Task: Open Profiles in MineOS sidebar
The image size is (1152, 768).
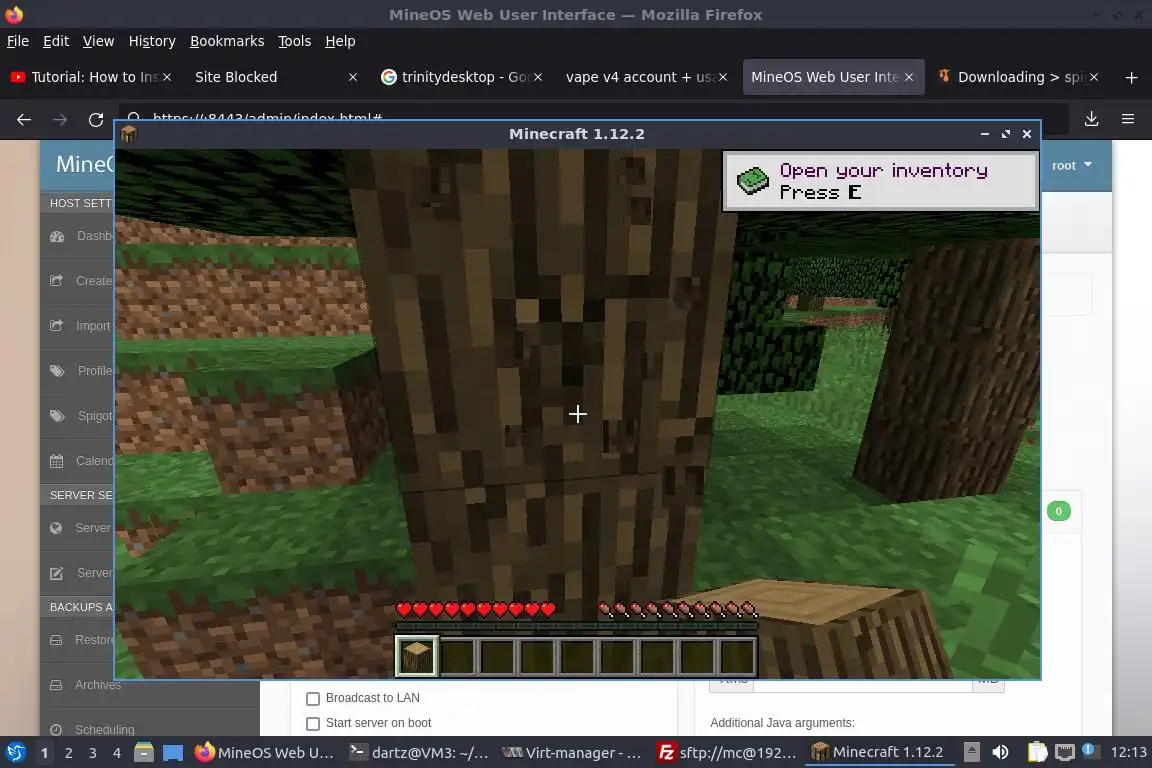Action: pyautogui.click(x=79, y=370)
